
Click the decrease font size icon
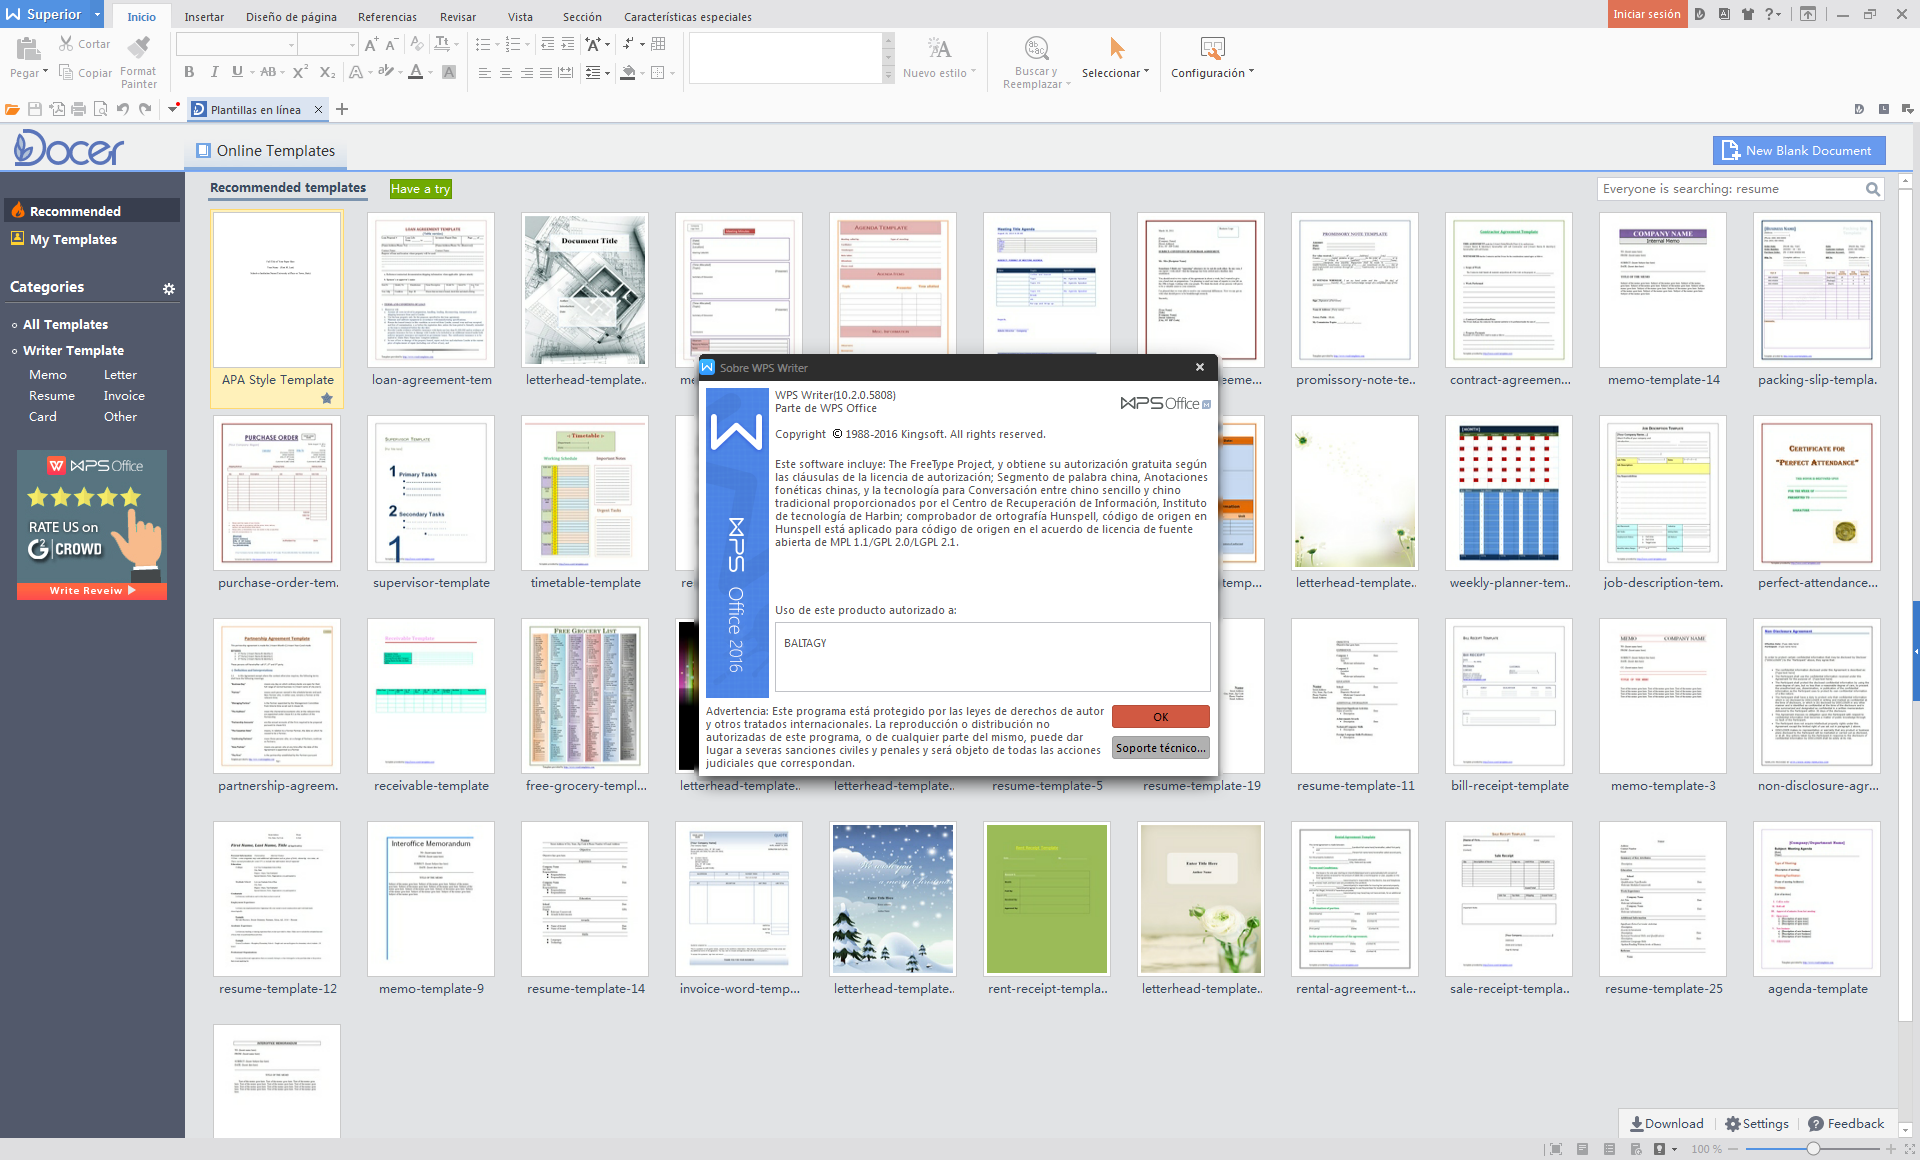click(391, 44)
